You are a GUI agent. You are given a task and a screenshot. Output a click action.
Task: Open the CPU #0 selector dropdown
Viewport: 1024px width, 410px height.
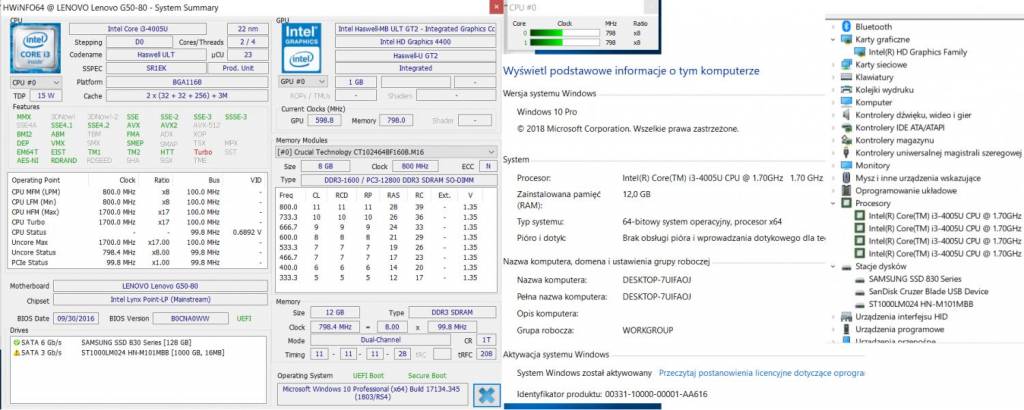[x=36, y=82]
